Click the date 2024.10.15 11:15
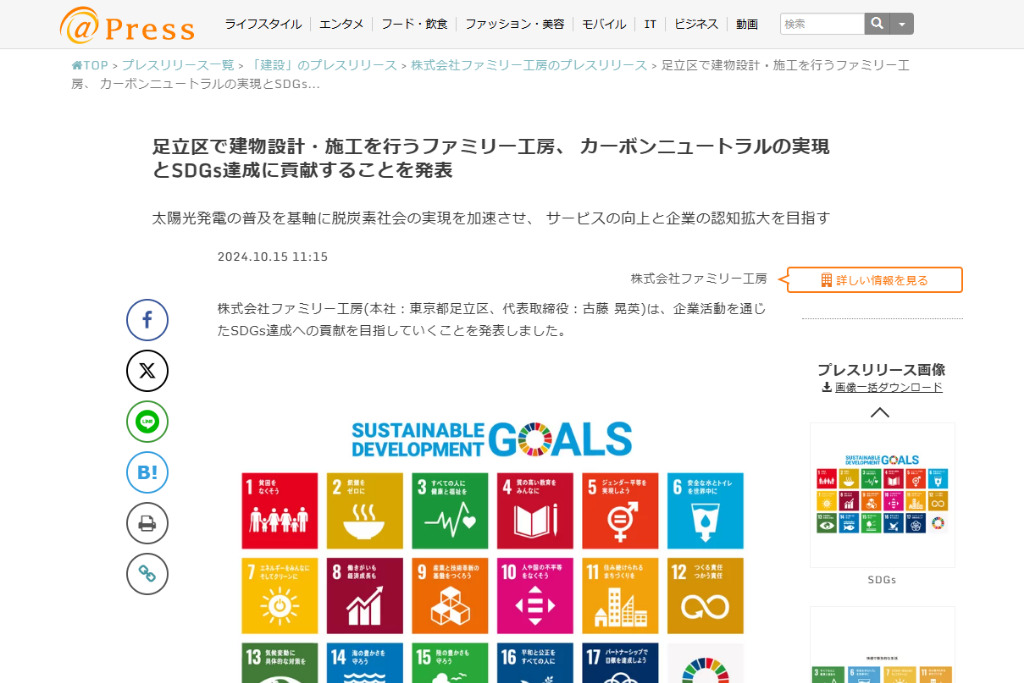This screenshot has width=1024, height=683. tap(272, 257)
